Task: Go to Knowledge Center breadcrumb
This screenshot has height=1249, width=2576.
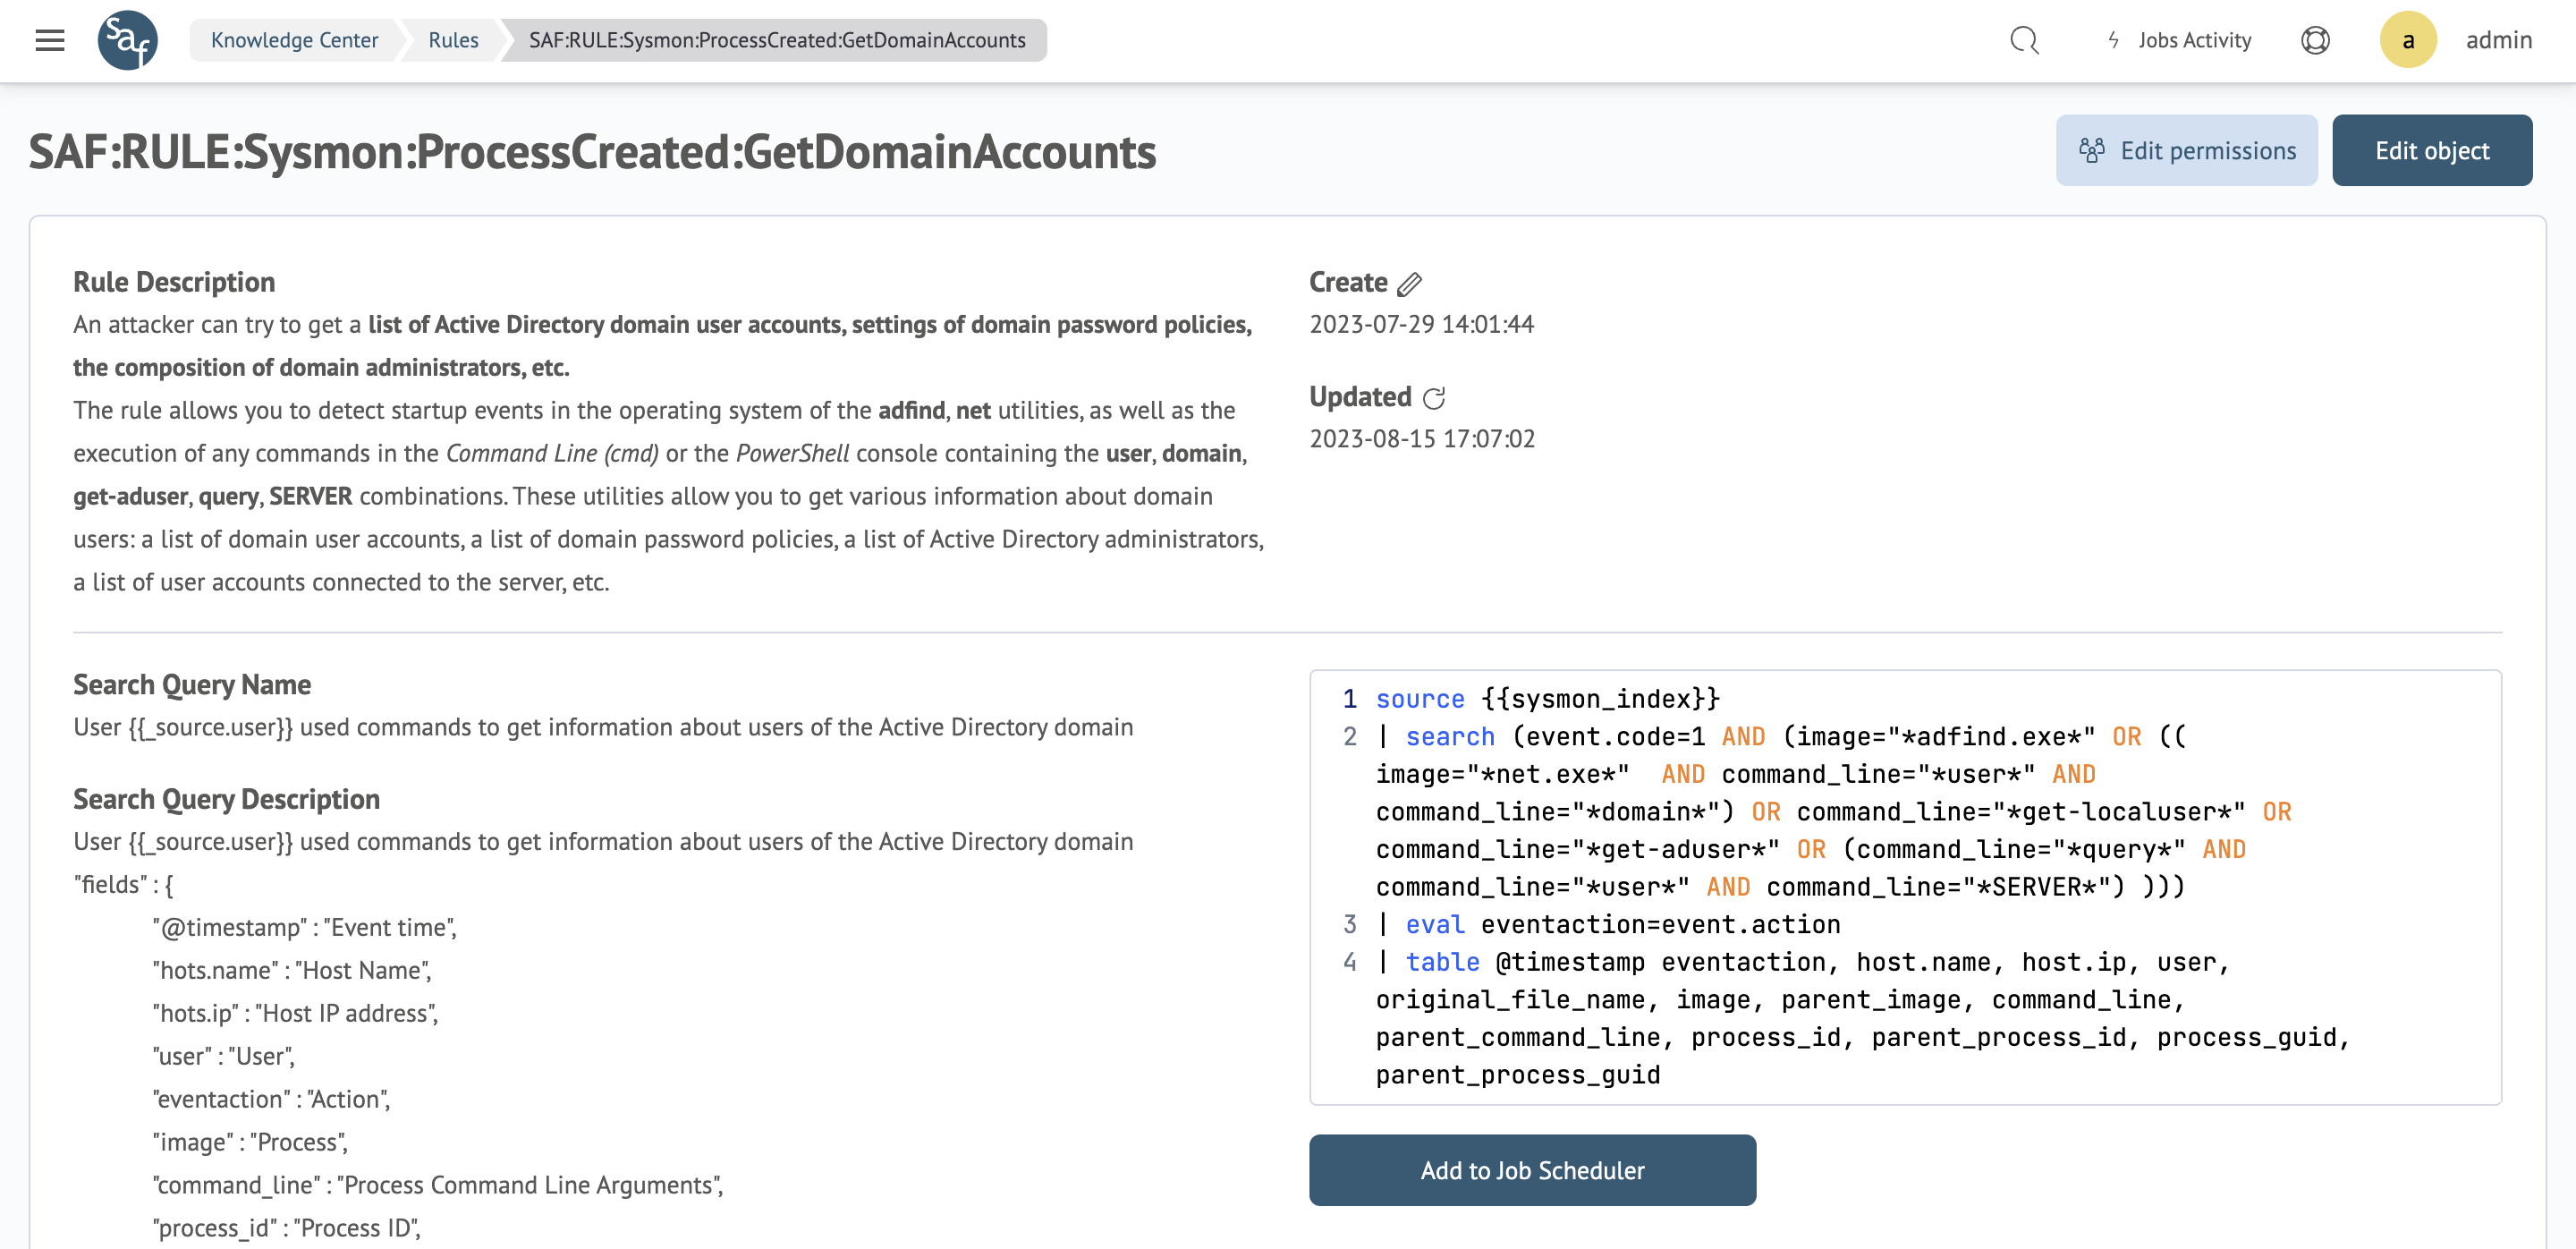Action: pyautogui.click(x=294, y=40)
